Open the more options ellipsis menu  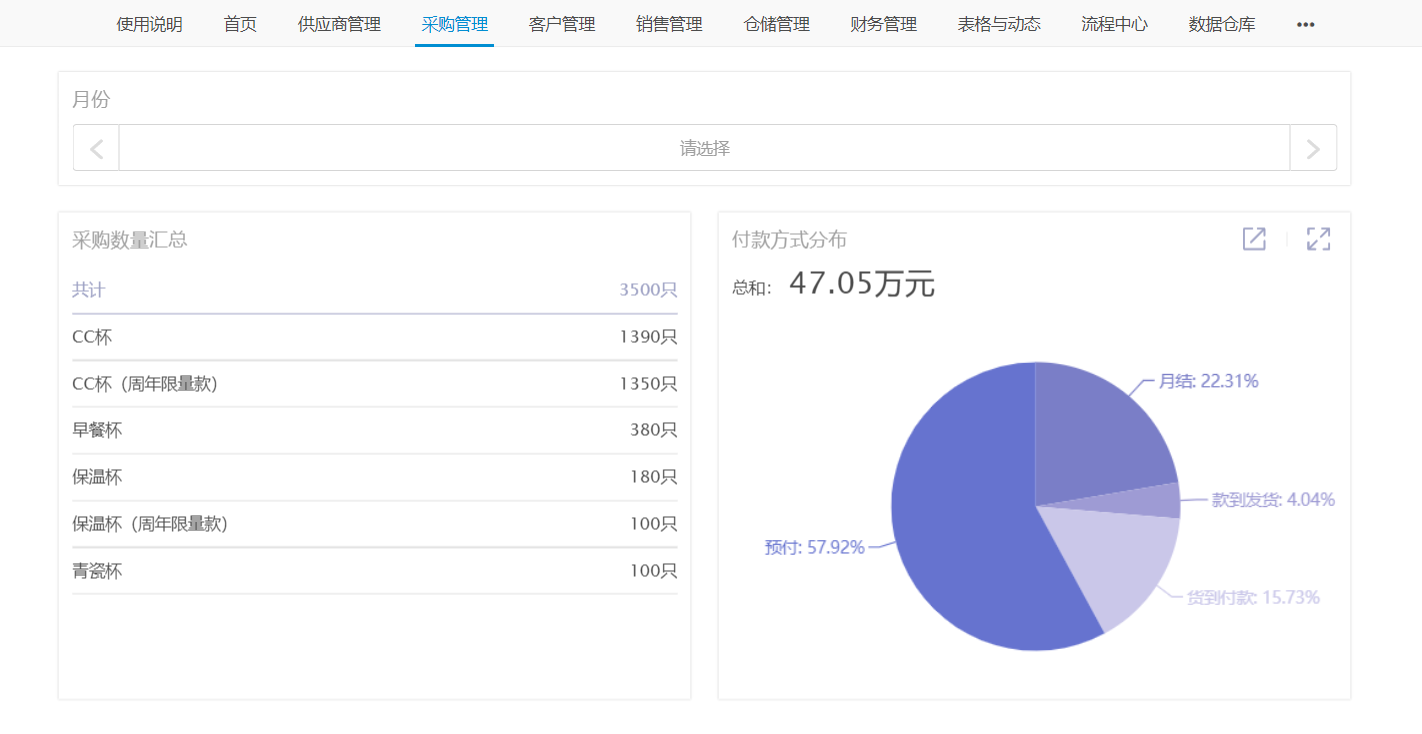[1305, 25]
